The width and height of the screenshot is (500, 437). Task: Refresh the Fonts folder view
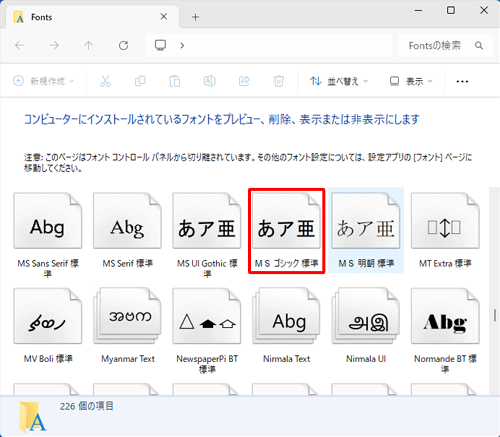coord(124,45)
